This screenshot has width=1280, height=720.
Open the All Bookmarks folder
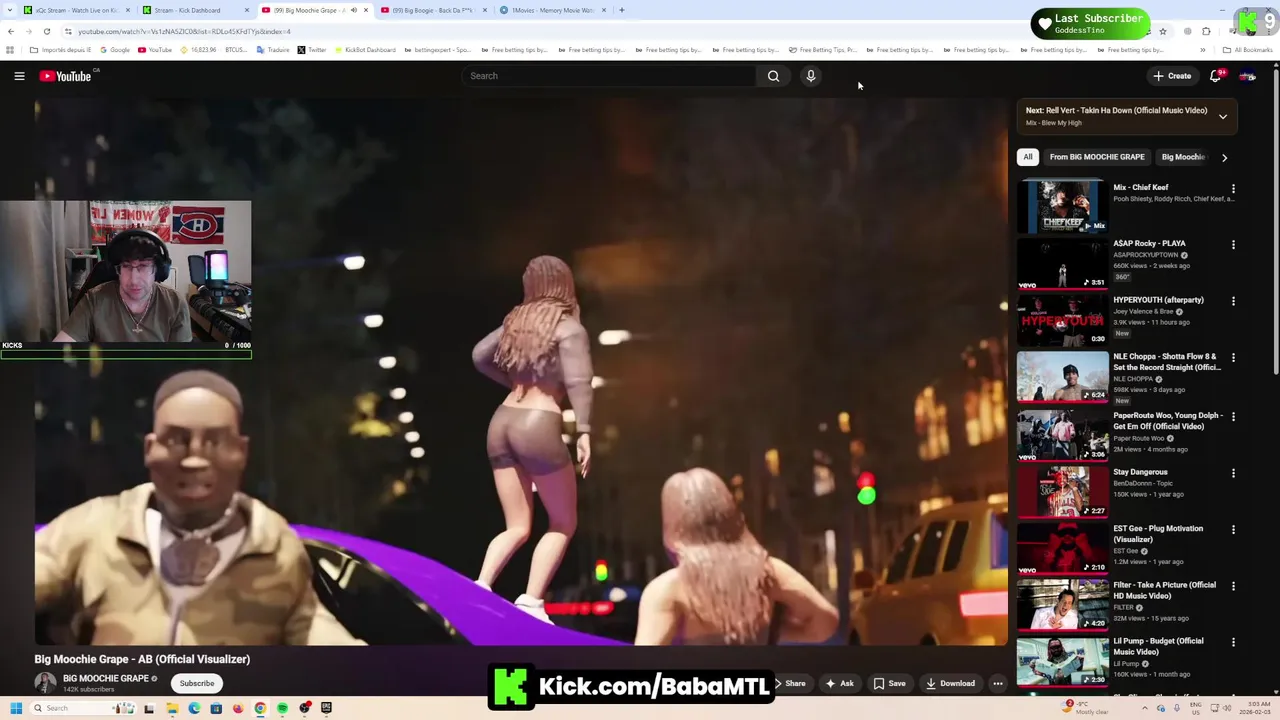(1247, 50)
